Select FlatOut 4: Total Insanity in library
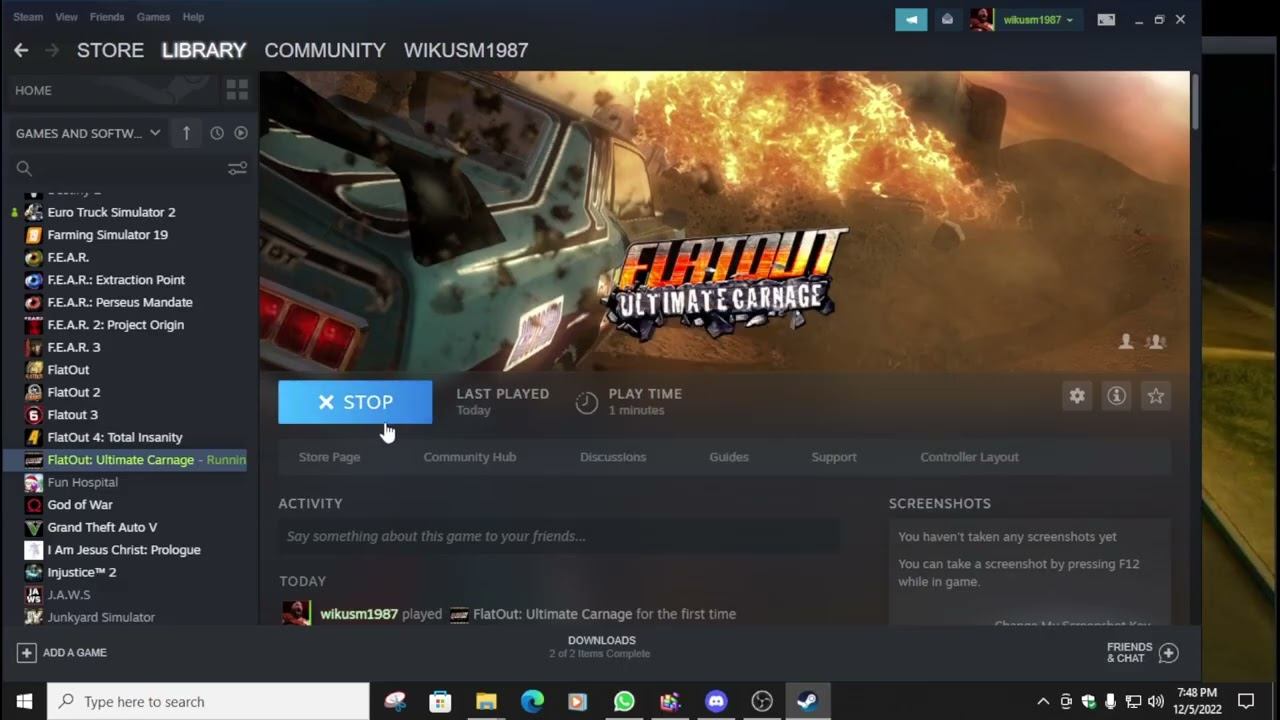The width and height of the screenshot is (1280, 720). 115,437
